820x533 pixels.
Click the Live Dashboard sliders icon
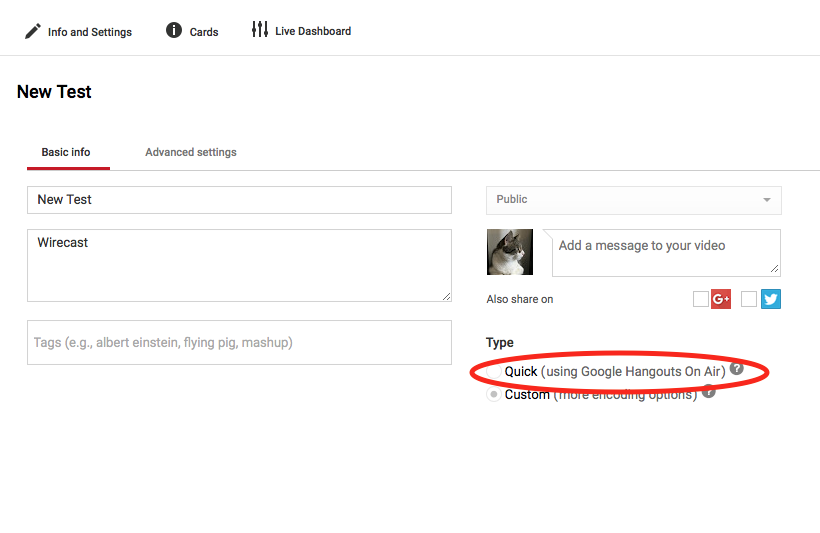coord(260,30)
